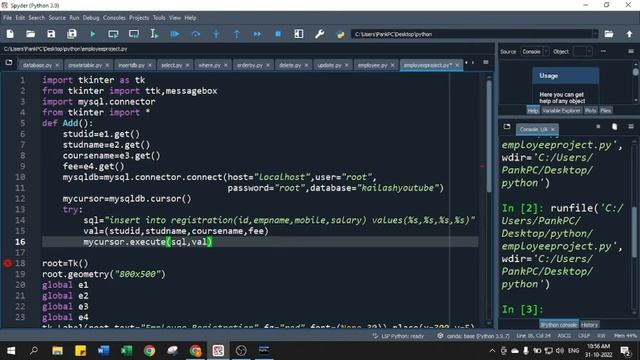Switch to the History tab
Viewport: 640px width, 360px height.
click(589, 325)
